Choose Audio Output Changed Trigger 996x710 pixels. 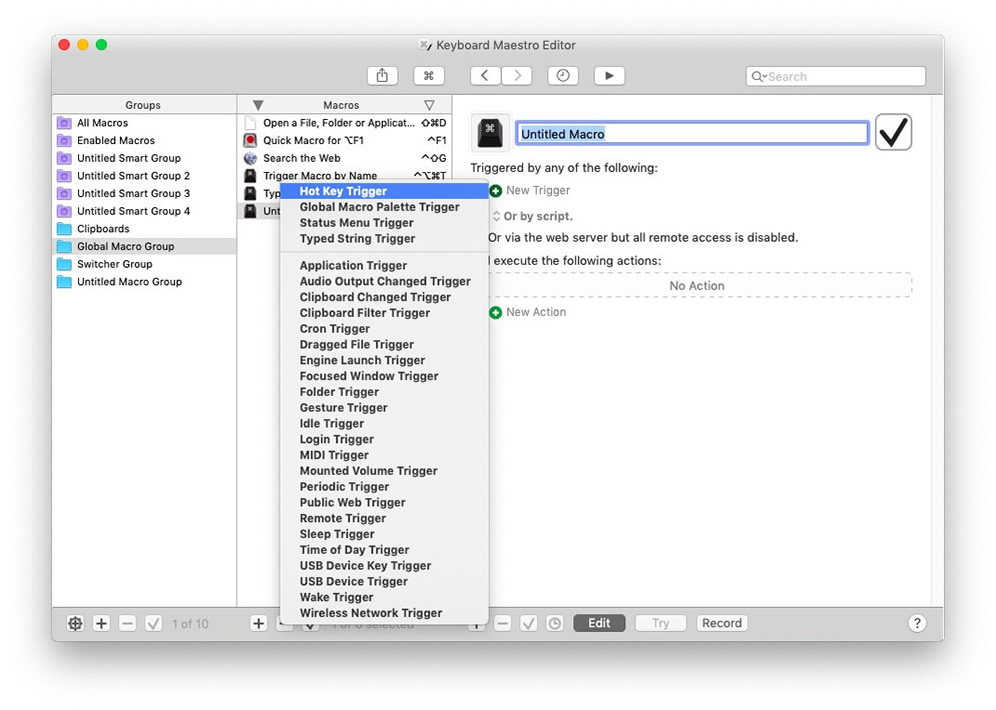click(x=384, y=281)
